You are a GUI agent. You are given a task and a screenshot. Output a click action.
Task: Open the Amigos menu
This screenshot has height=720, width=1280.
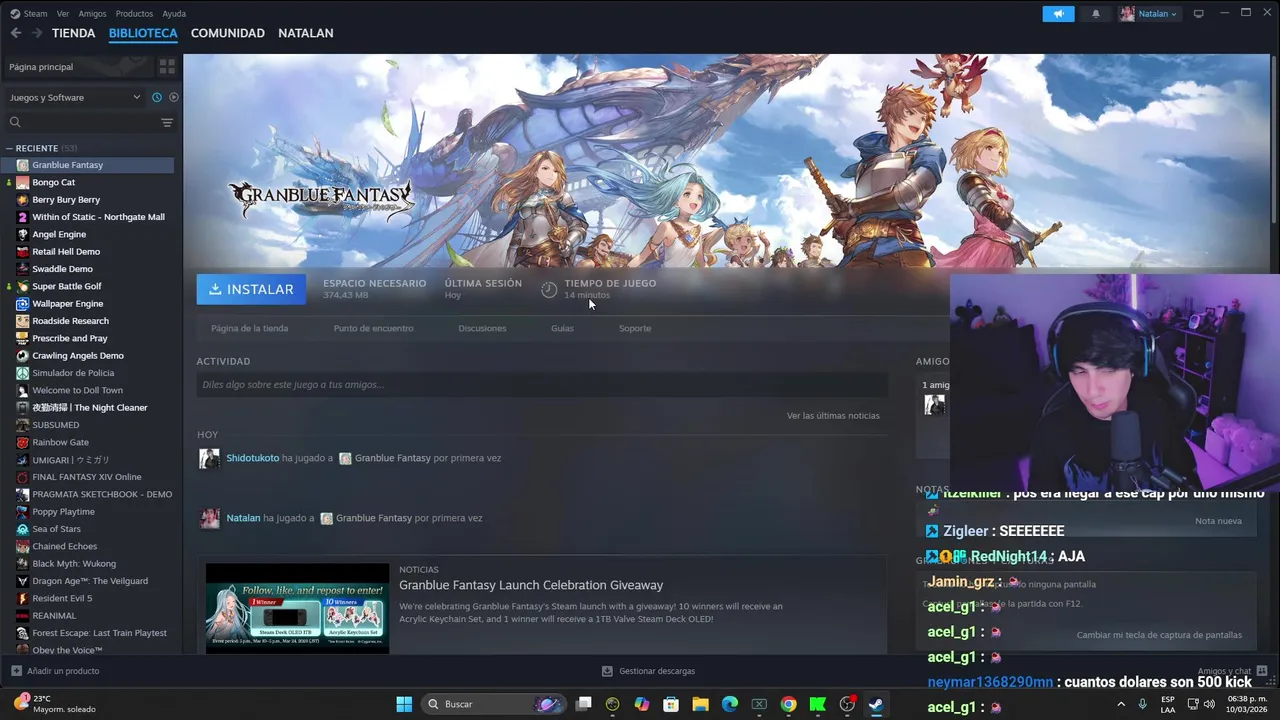point(92,14)
